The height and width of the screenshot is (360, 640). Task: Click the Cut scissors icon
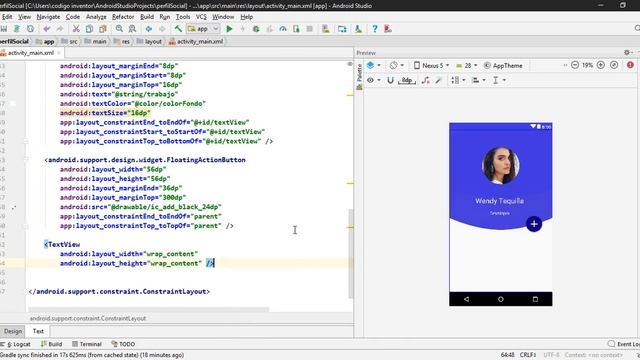coord(76,29)
